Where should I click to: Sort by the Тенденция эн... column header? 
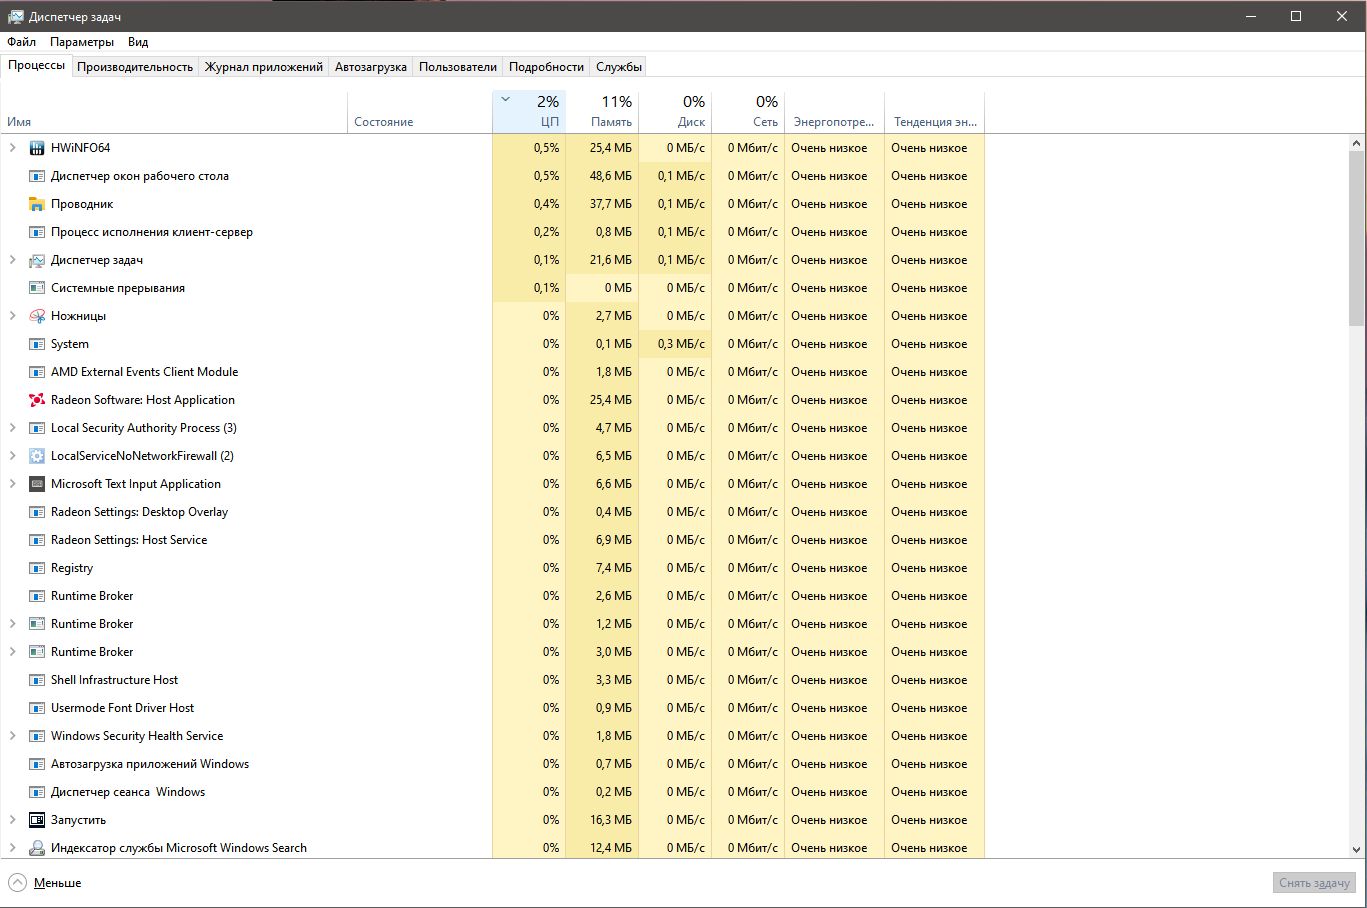[x=935, y=112]
